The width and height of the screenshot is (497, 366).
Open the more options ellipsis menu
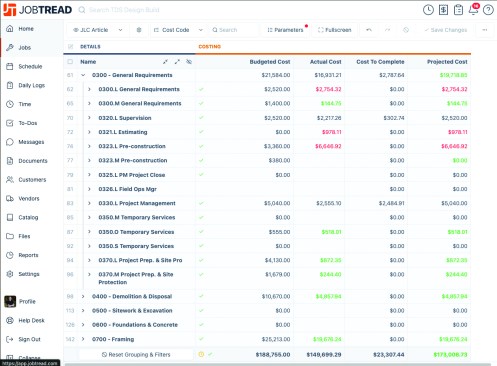tap(485, 30)
